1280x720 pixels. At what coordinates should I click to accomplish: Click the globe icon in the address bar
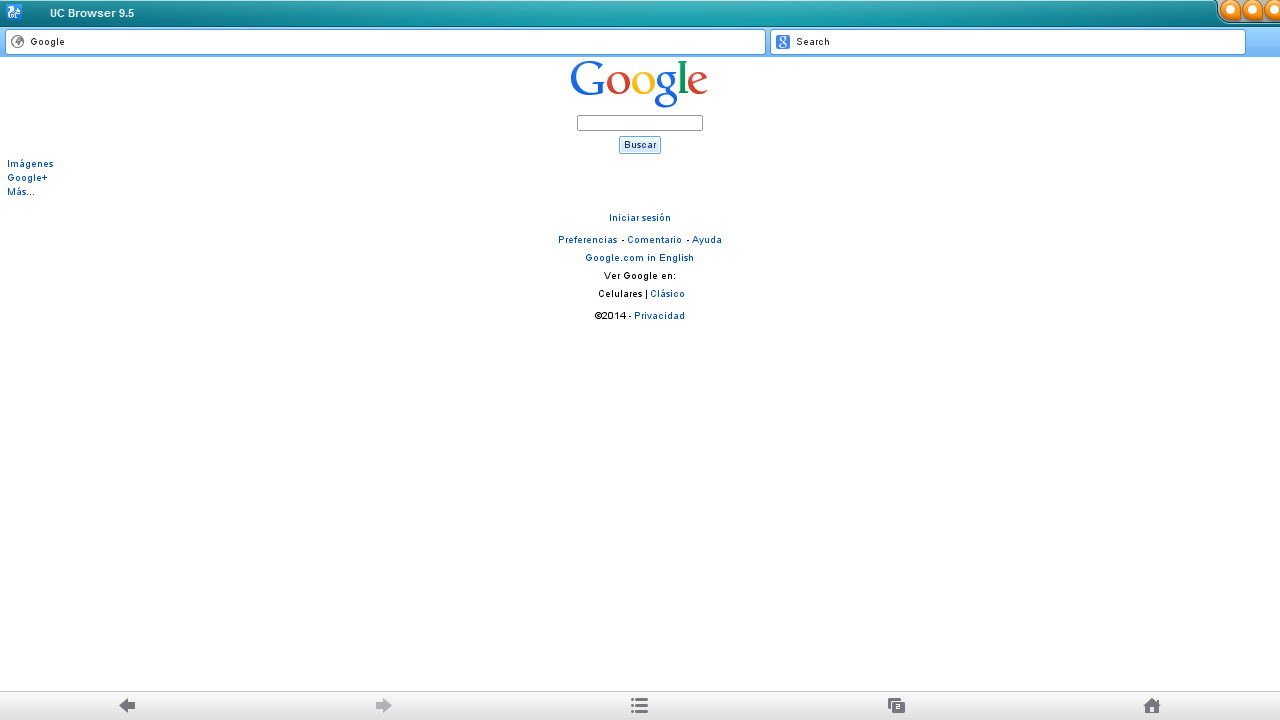[18, 41]
